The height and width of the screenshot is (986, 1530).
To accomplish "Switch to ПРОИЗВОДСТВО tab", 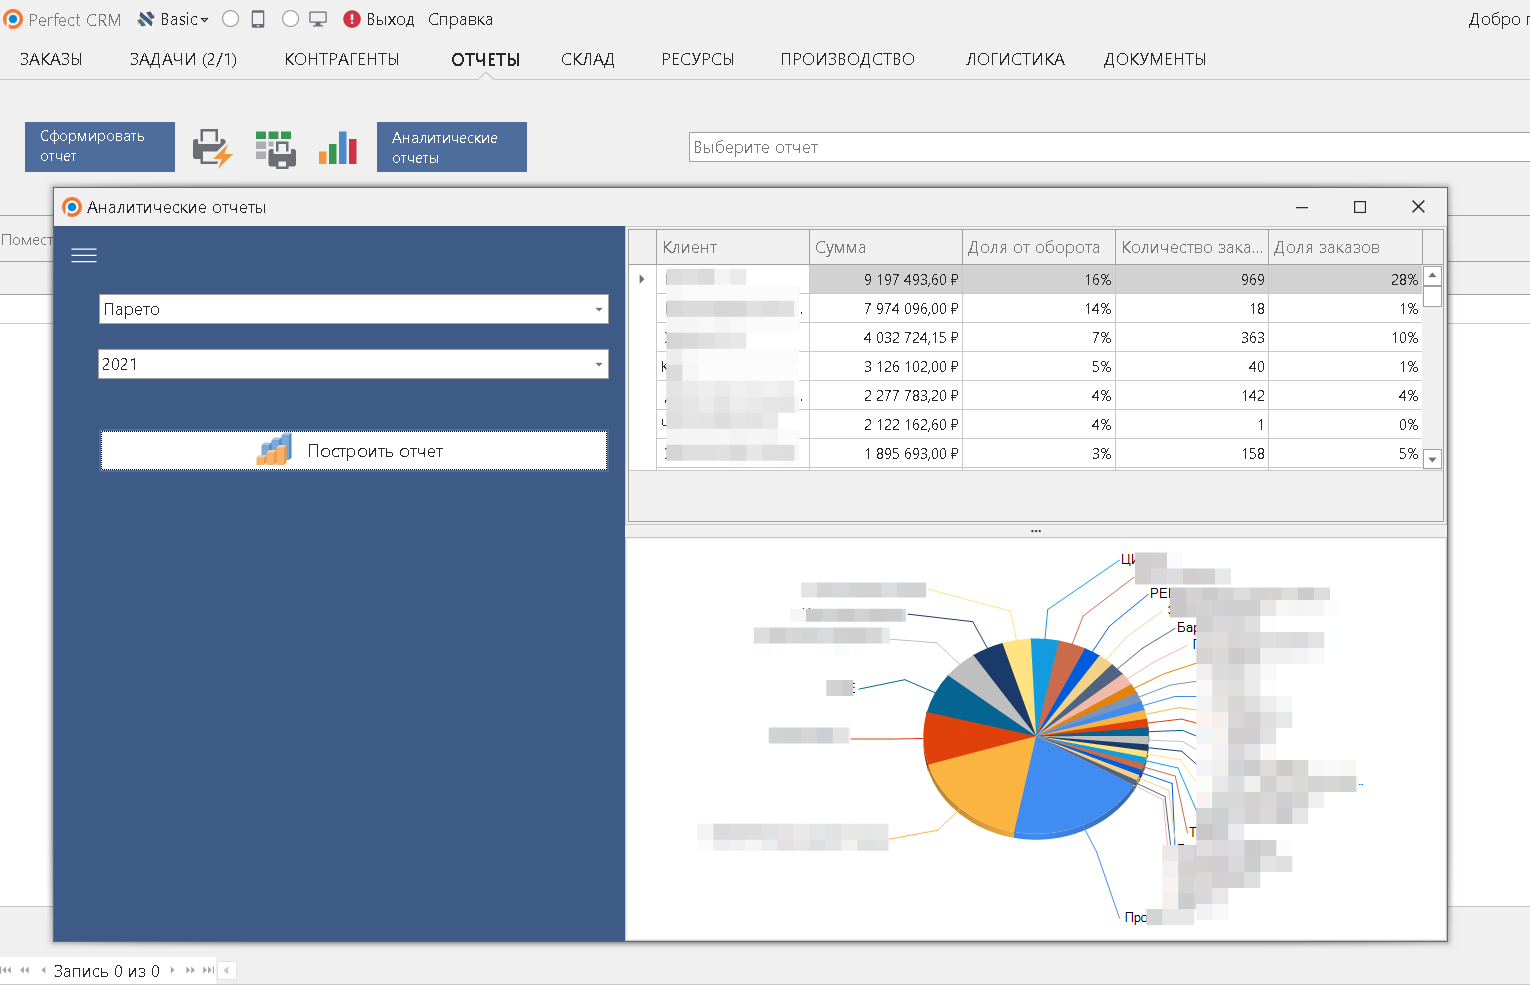I will pos(848,59).
